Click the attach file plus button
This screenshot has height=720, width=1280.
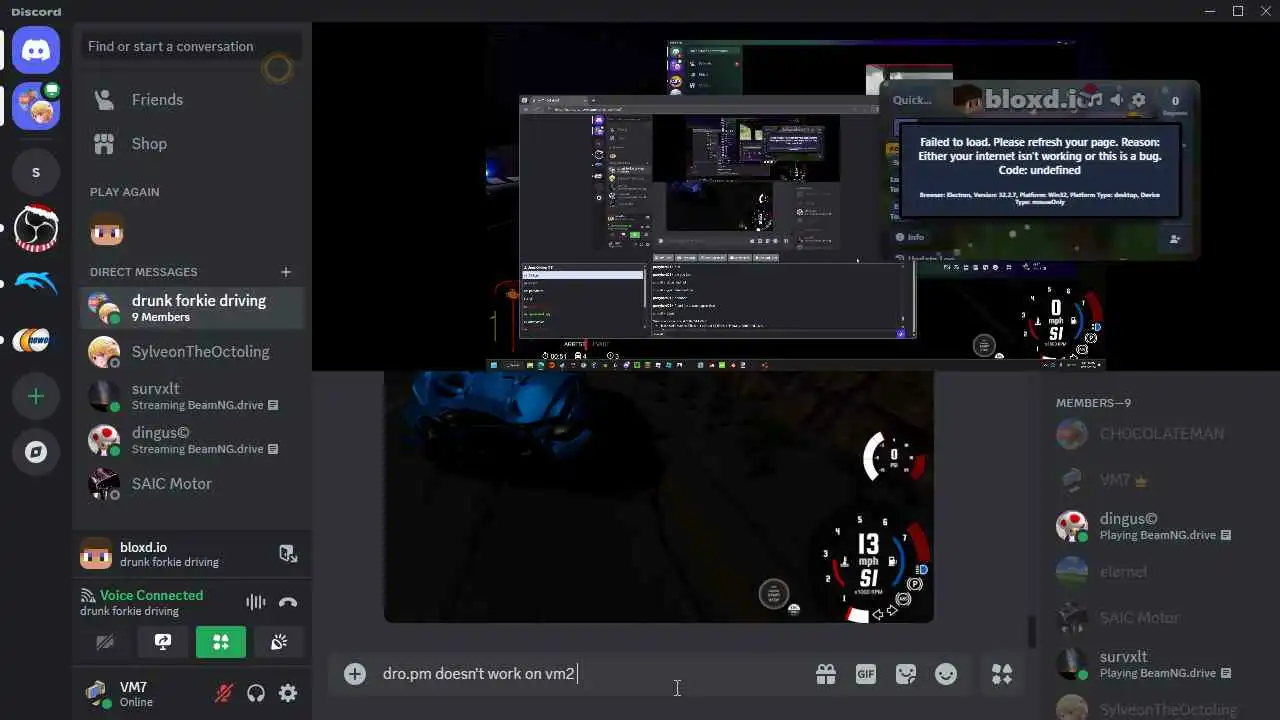pos(355,674)
